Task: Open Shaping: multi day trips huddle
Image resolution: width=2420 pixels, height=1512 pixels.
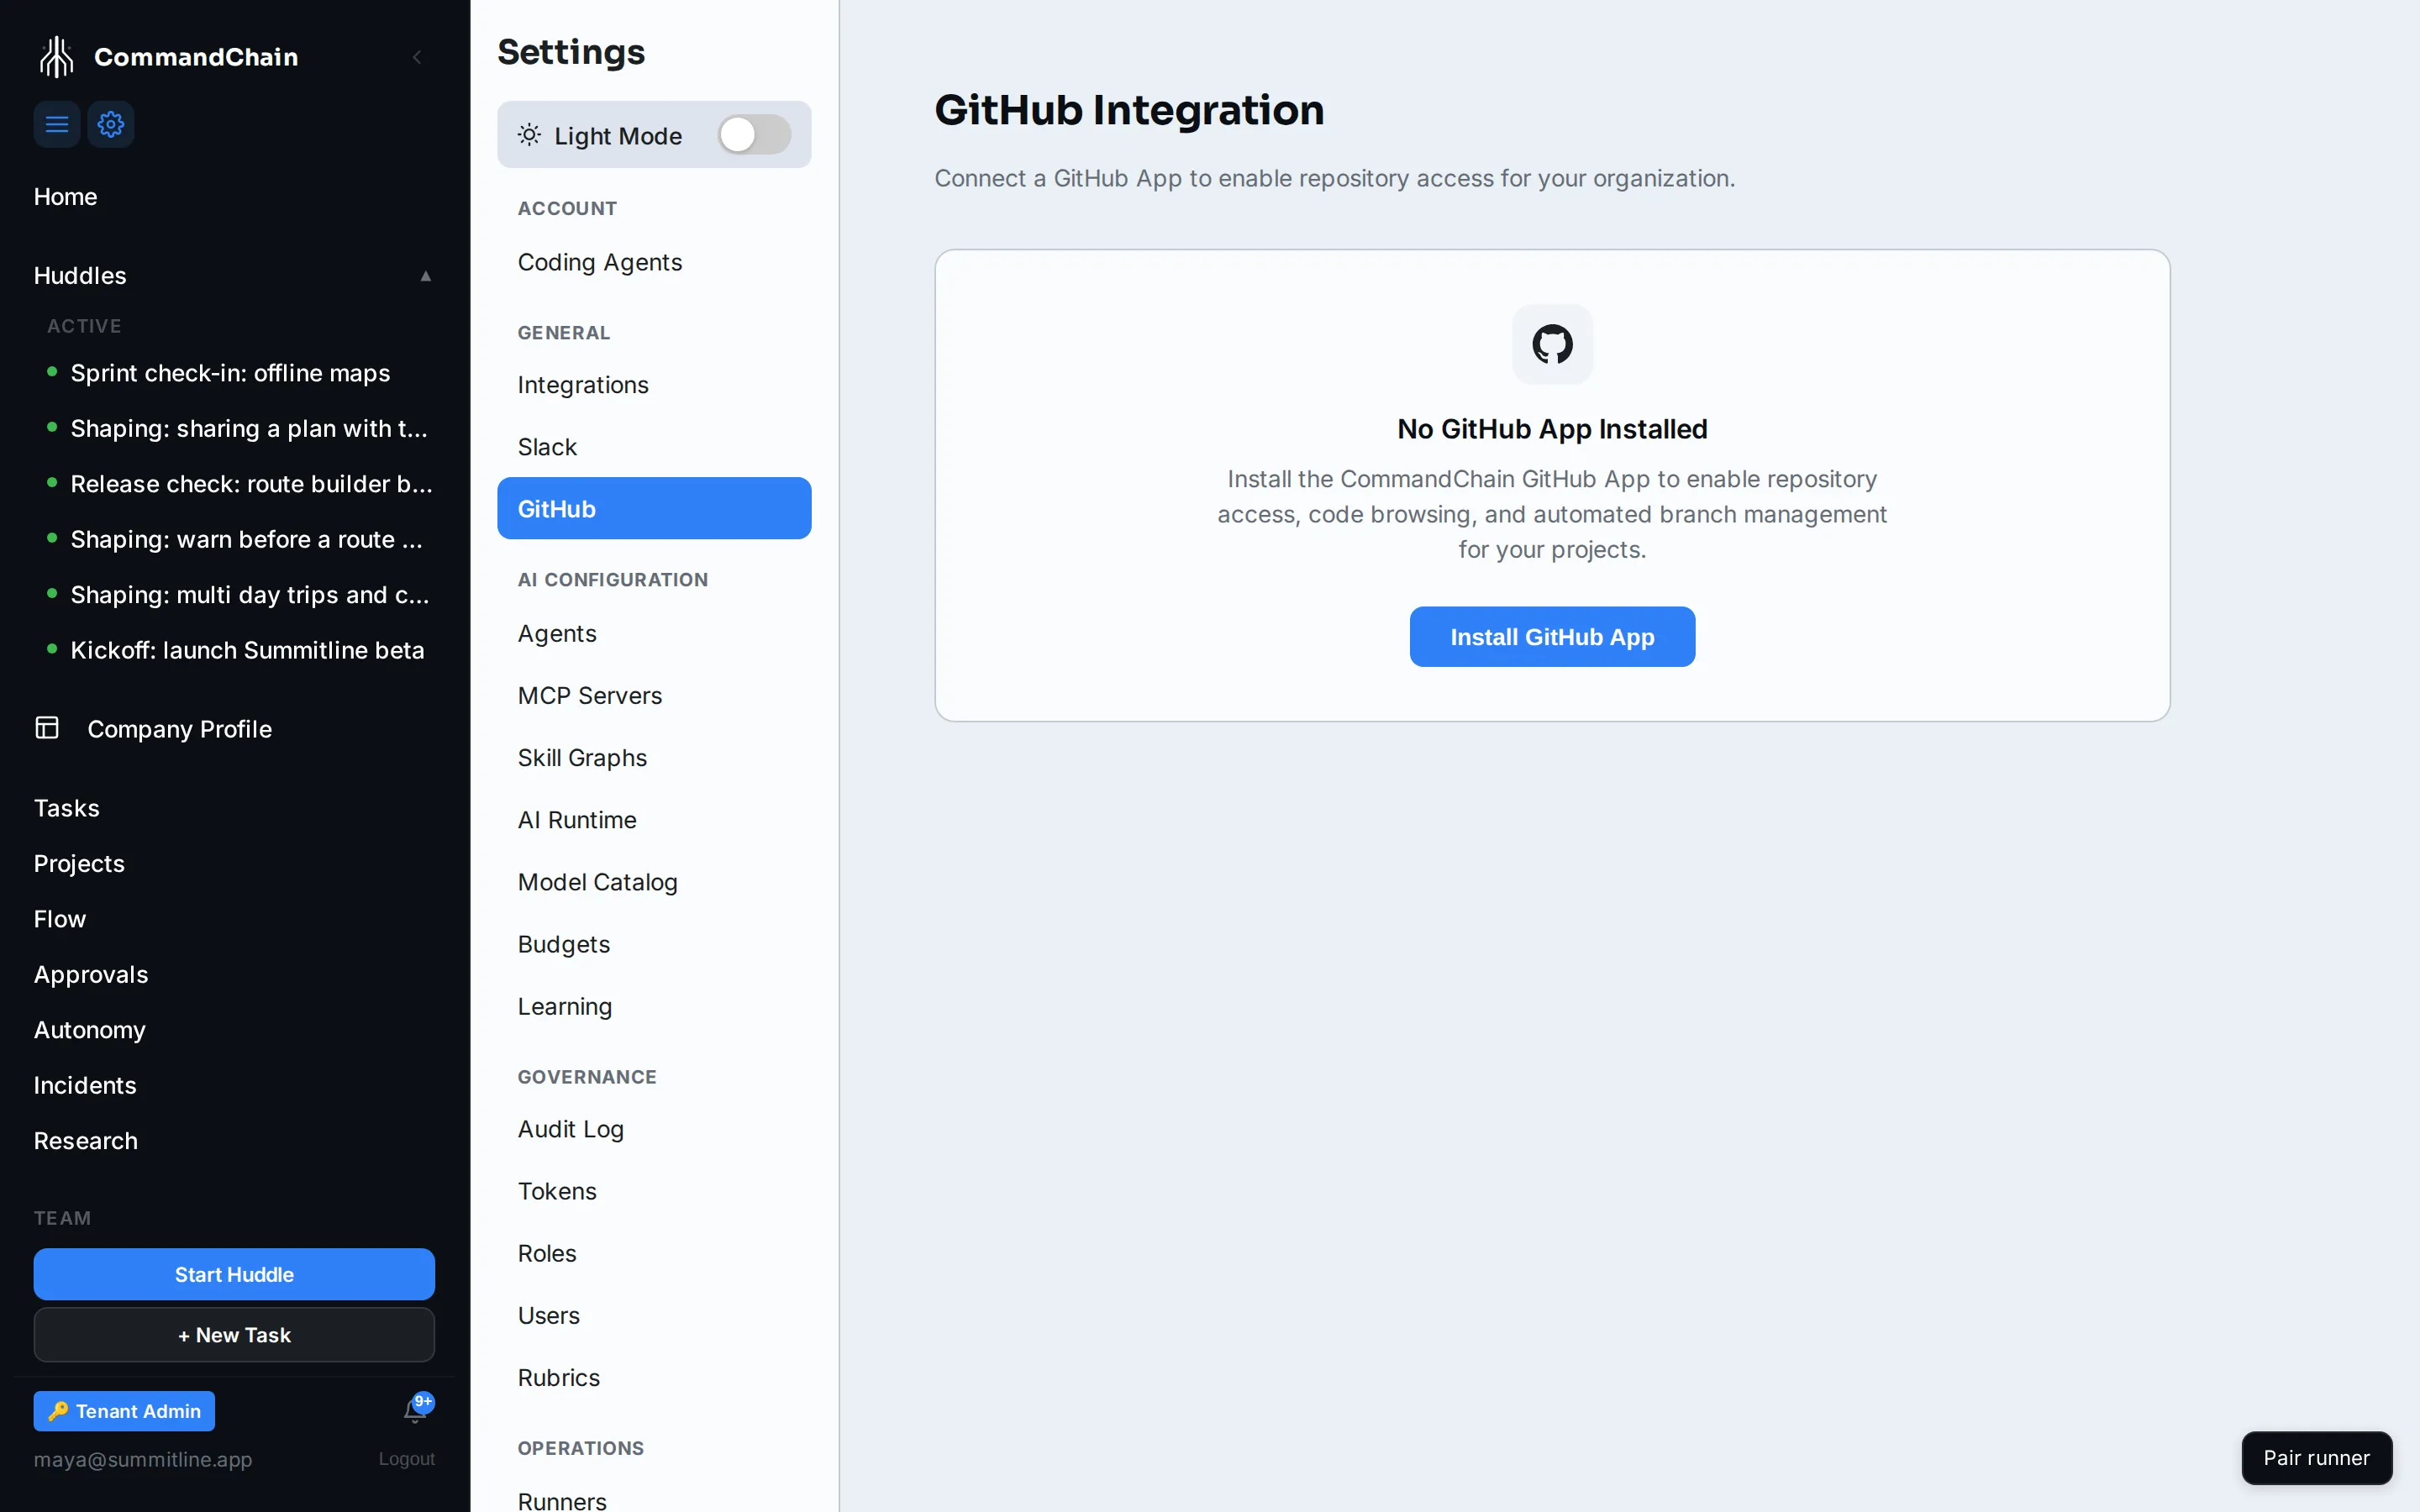Action: [250, 595]
